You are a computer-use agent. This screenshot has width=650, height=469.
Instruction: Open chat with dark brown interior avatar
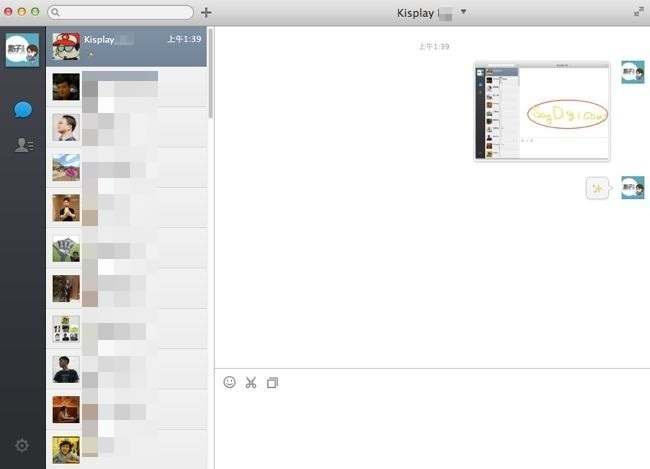coord(126,289)
